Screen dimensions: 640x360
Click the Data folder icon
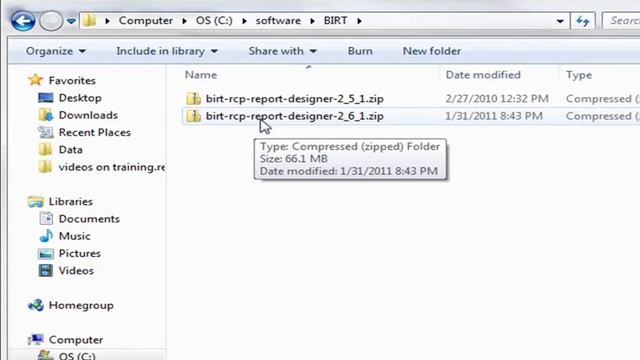[45, 149]
